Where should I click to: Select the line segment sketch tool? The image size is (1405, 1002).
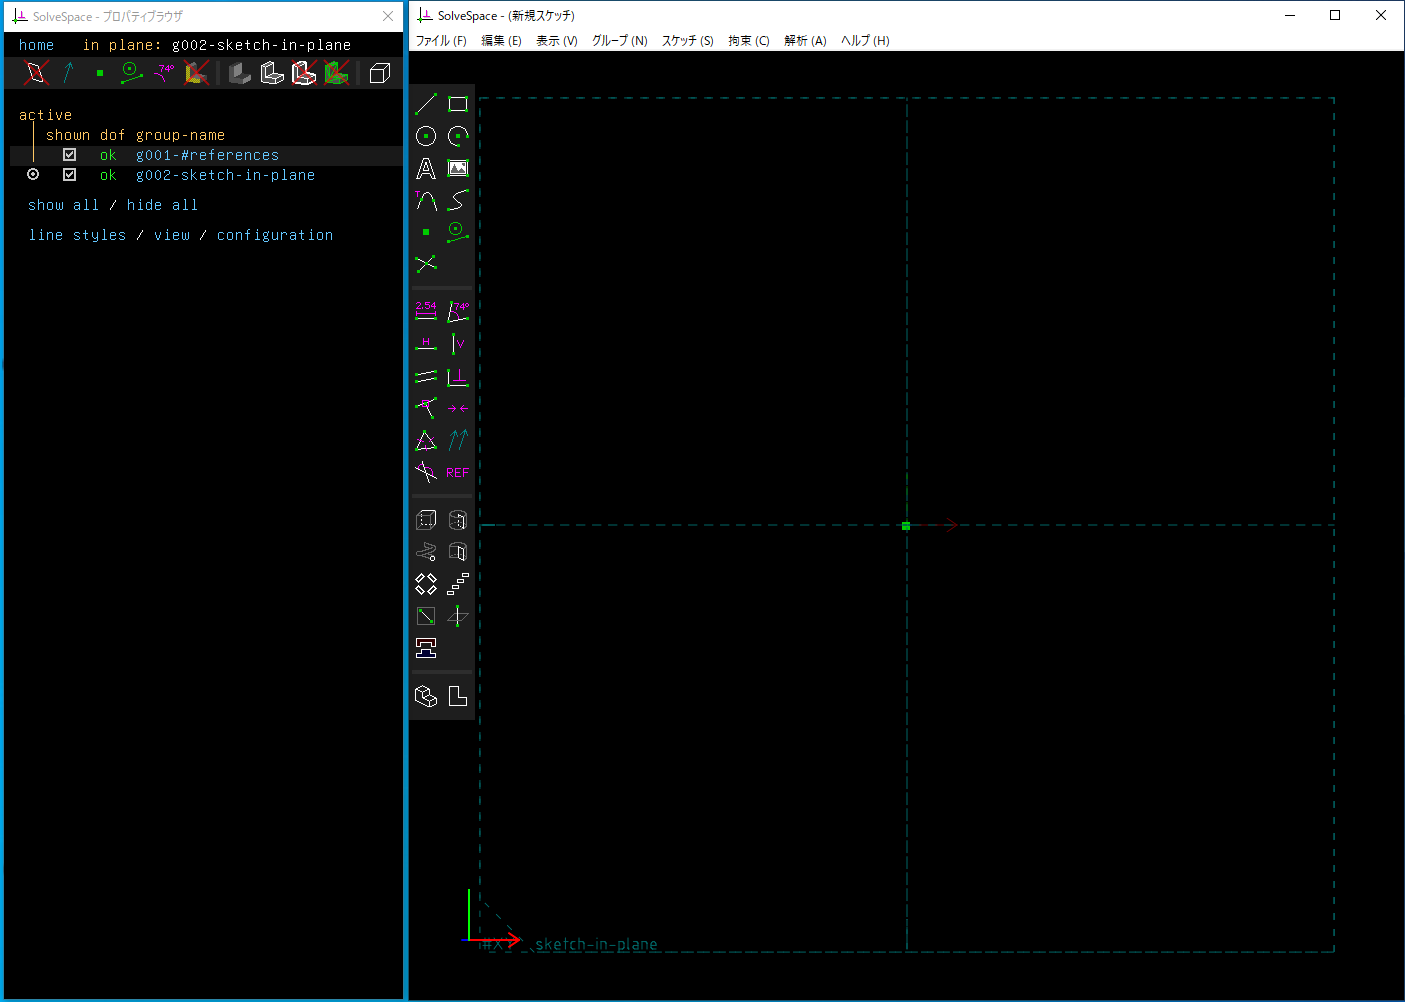click(426, 104)
